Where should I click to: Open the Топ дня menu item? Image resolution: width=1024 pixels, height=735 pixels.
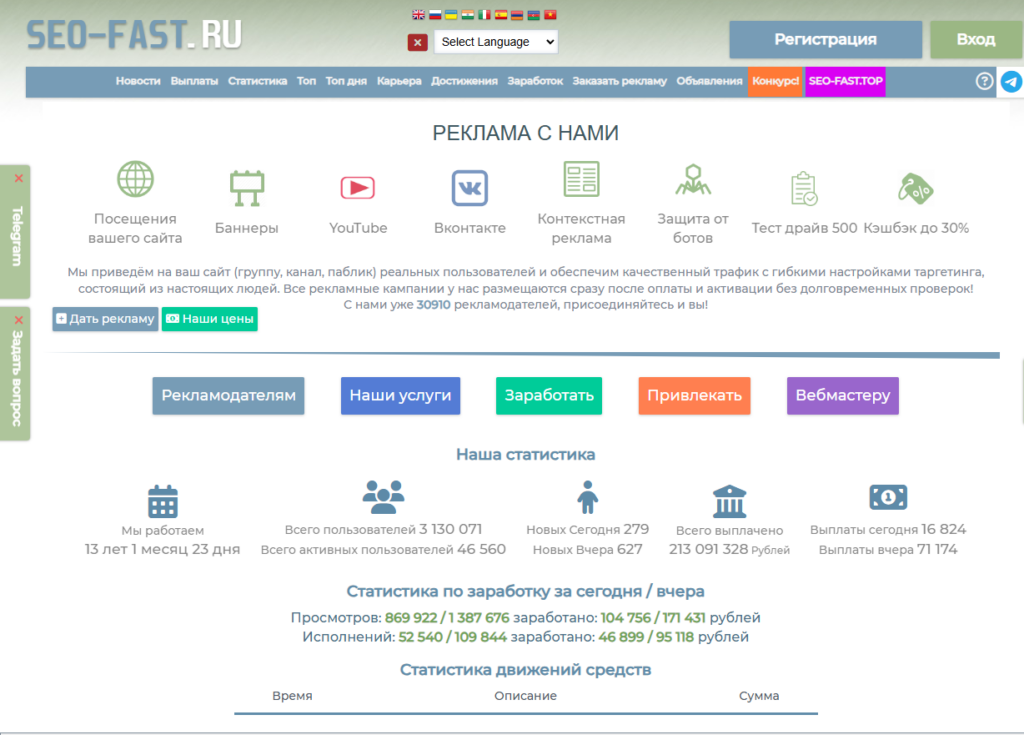coord(346,81)
